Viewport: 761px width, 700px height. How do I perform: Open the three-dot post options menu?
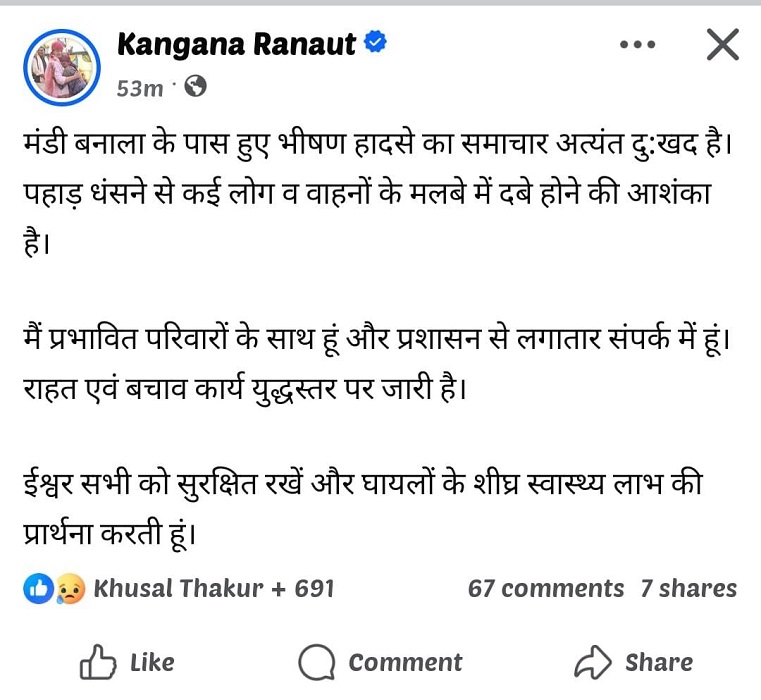637,45
